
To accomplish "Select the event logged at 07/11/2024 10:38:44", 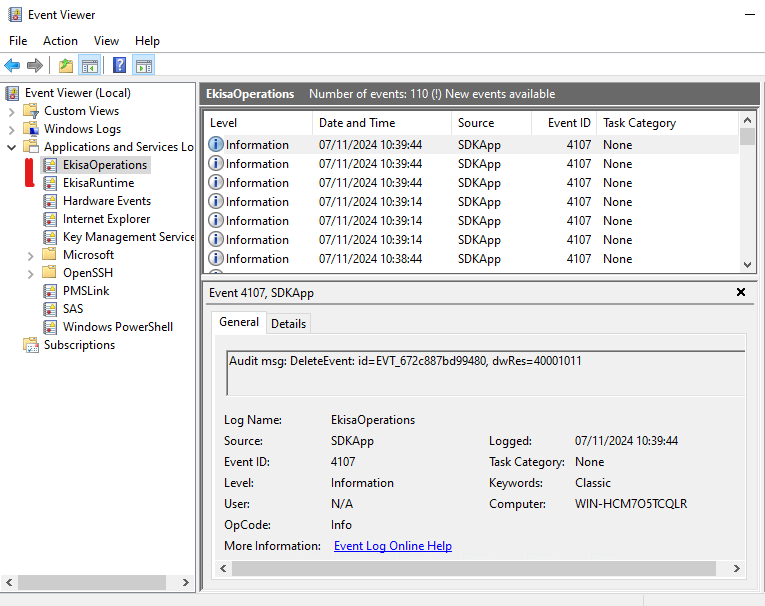I will click(370, 259).
